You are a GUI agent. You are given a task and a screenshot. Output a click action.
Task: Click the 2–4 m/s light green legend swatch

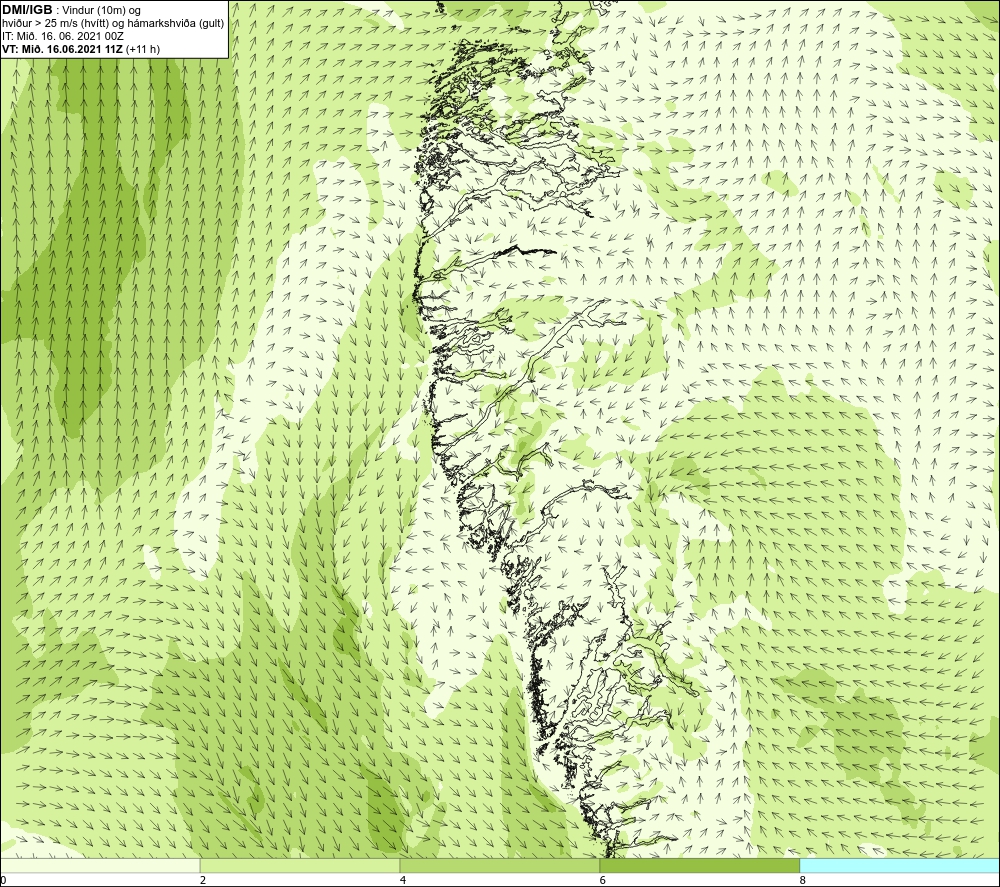[x=300, y=866]
